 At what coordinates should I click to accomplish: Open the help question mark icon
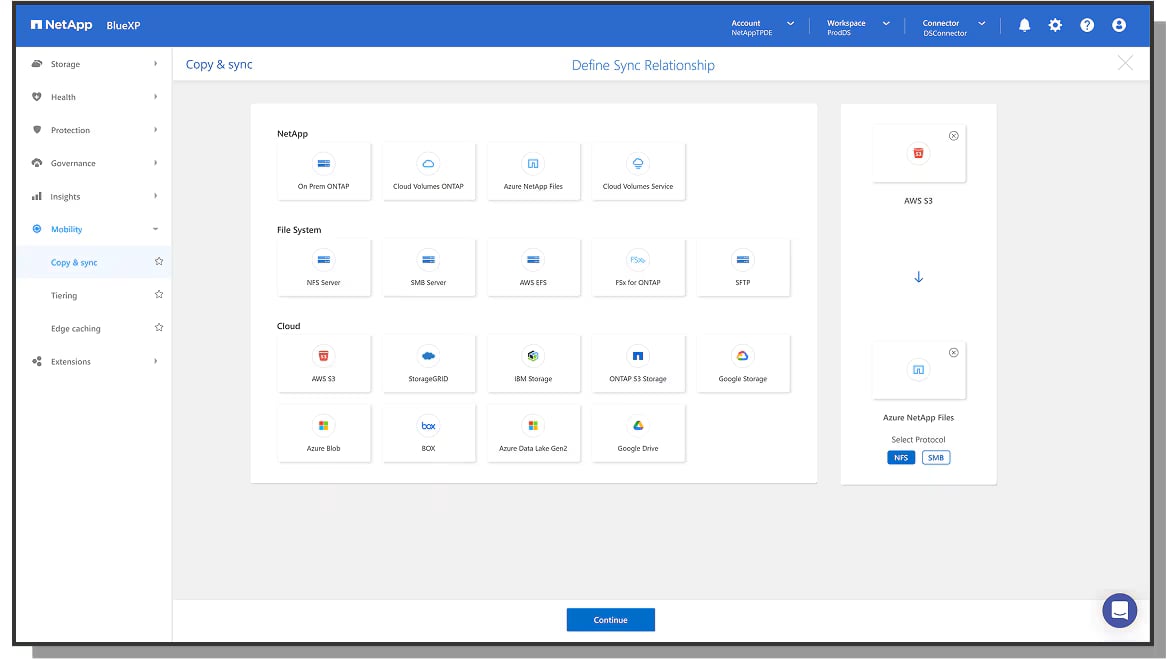point(1087,26)
